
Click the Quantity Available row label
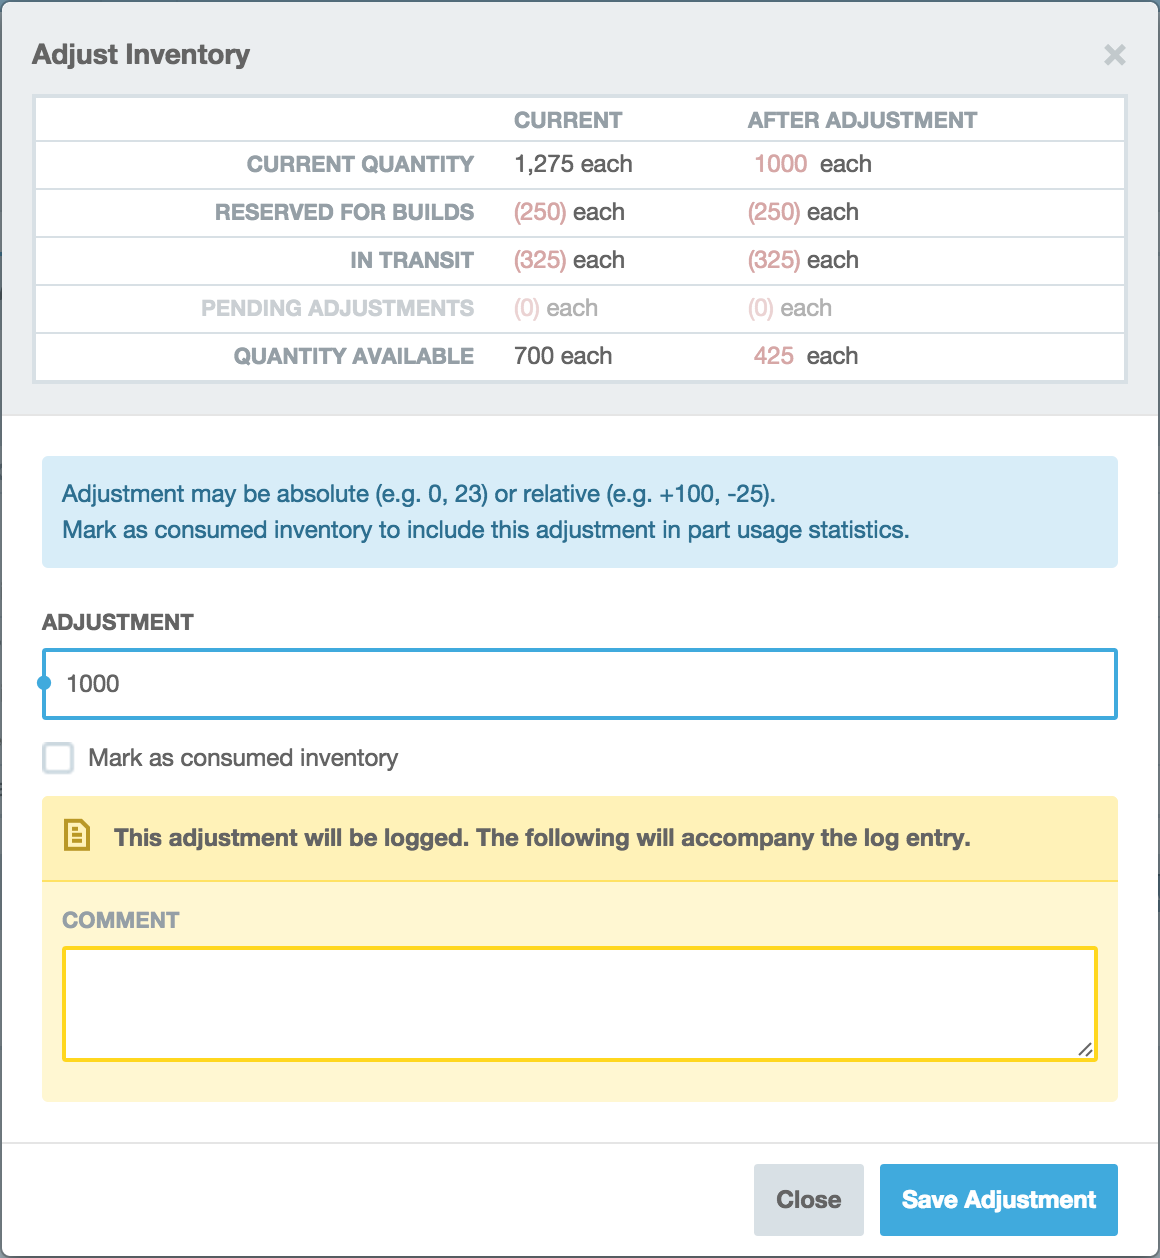point(353,356)
